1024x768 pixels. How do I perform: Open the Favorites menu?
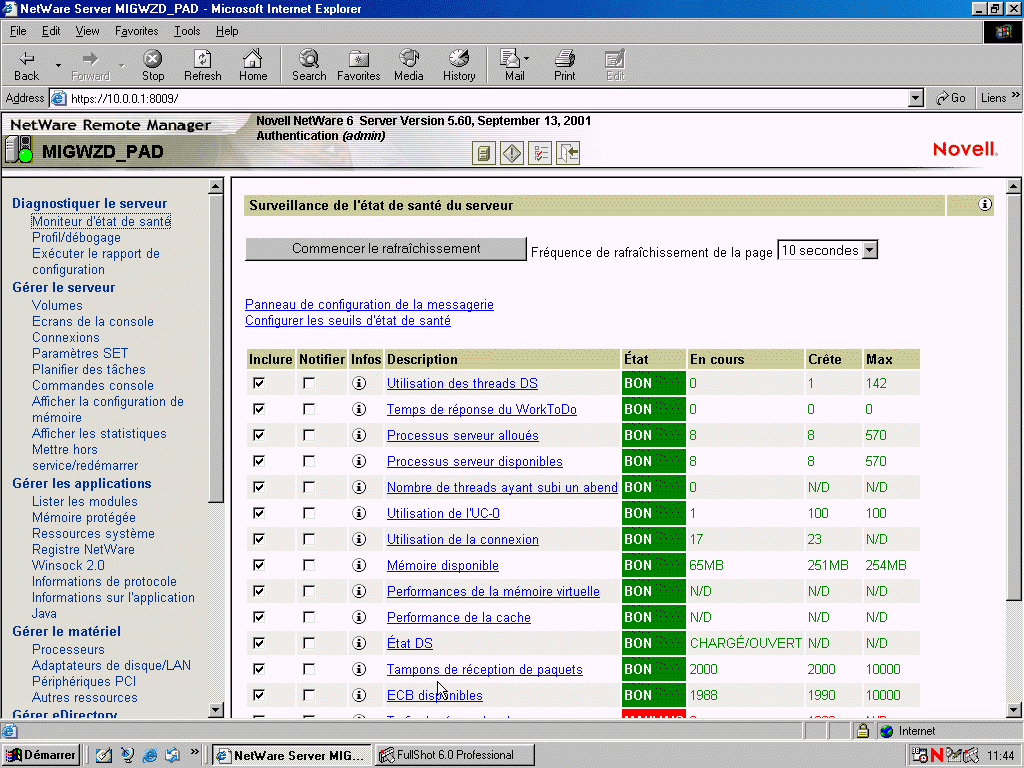[x=139, y=31]
